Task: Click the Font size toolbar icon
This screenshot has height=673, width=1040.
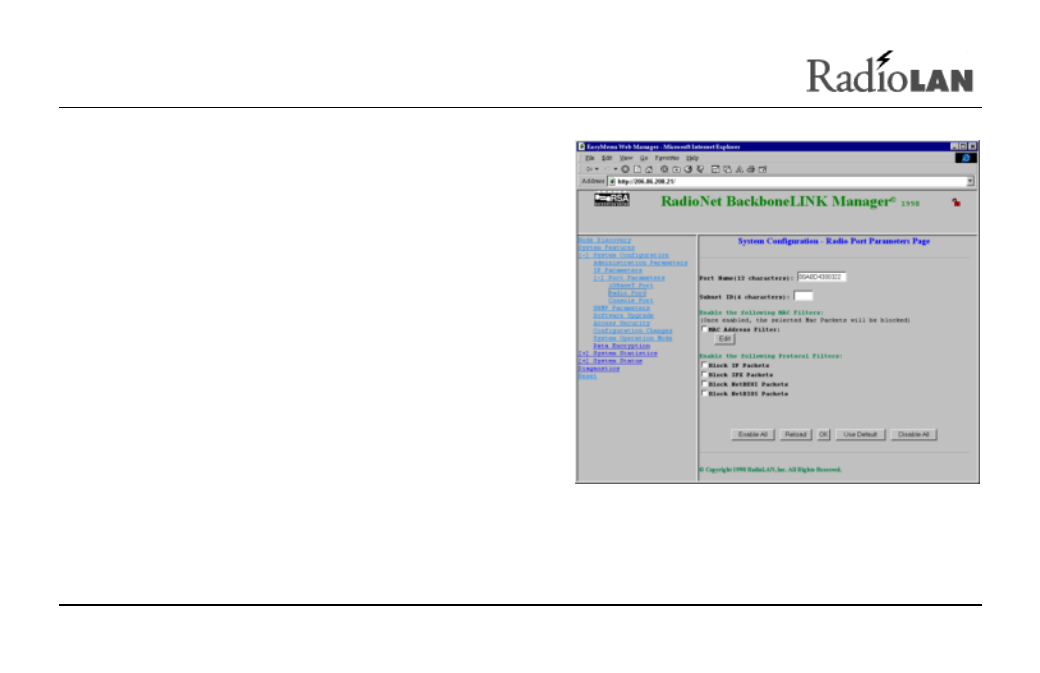Action: pos(740,169)
